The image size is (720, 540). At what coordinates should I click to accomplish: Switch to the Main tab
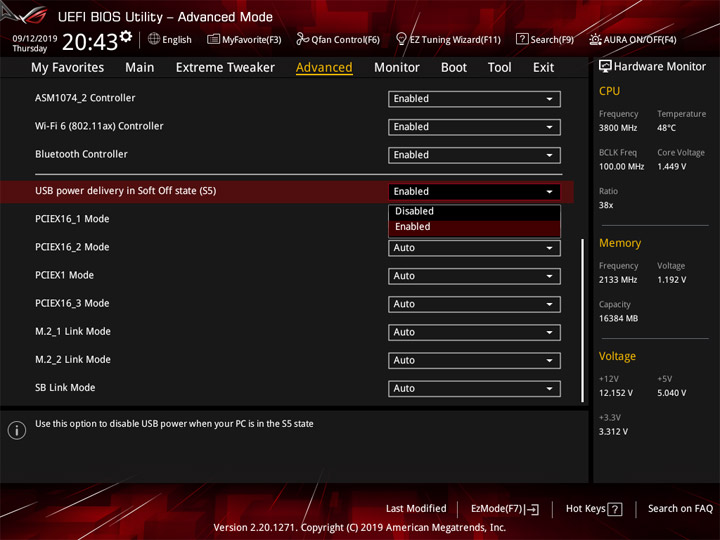coord(140,68)
